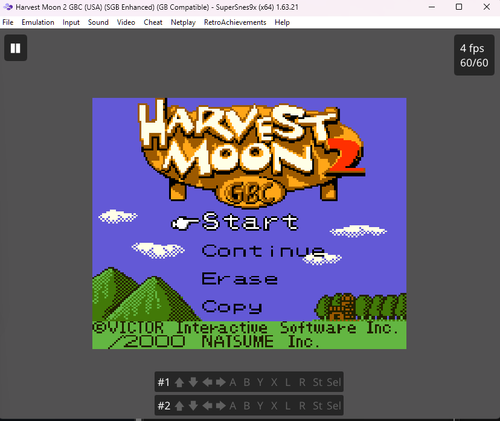Viewport: 500px width, 421px height.
Task: Click player #1 B button indicator
Action: tap(247, 382)
